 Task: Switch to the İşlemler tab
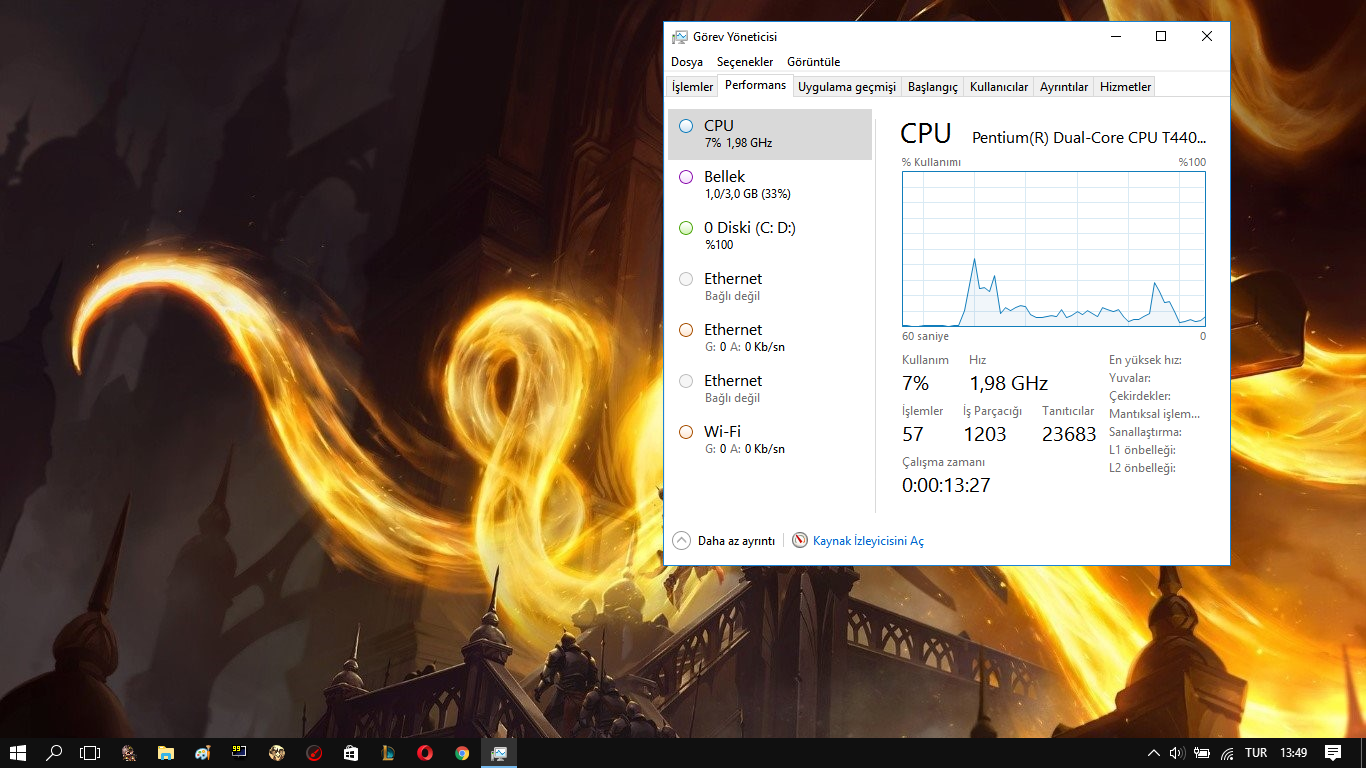[x=692, y=87]
